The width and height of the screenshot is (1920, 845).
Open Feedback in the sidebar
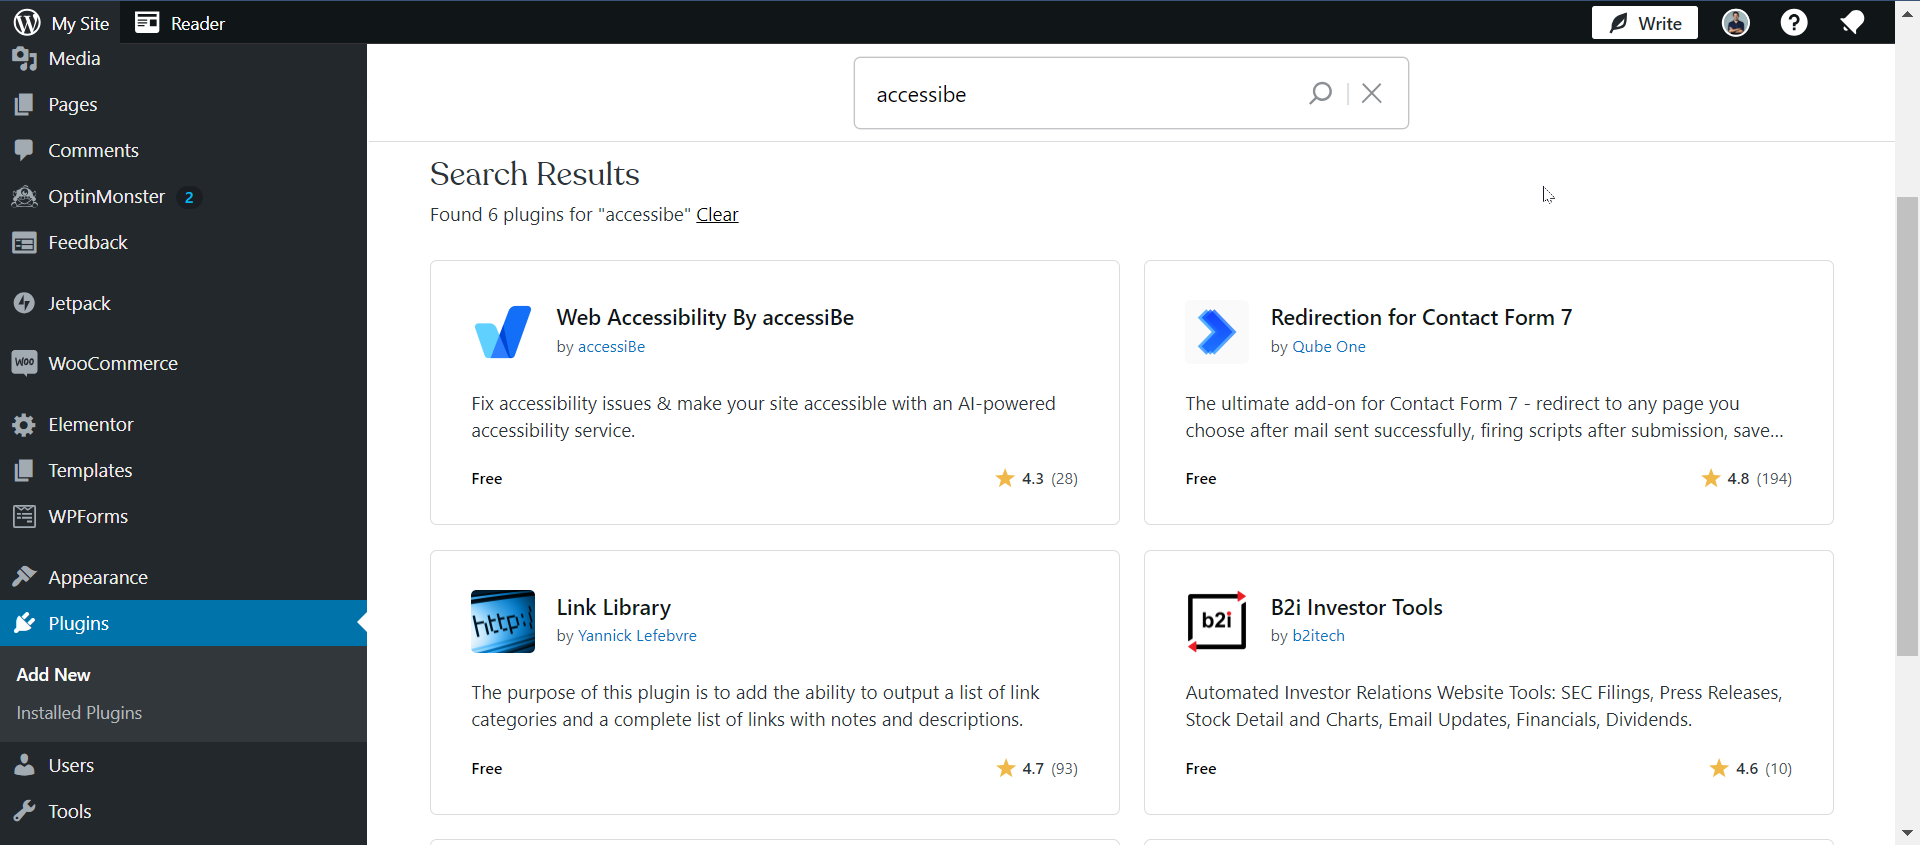pos(183,242)
